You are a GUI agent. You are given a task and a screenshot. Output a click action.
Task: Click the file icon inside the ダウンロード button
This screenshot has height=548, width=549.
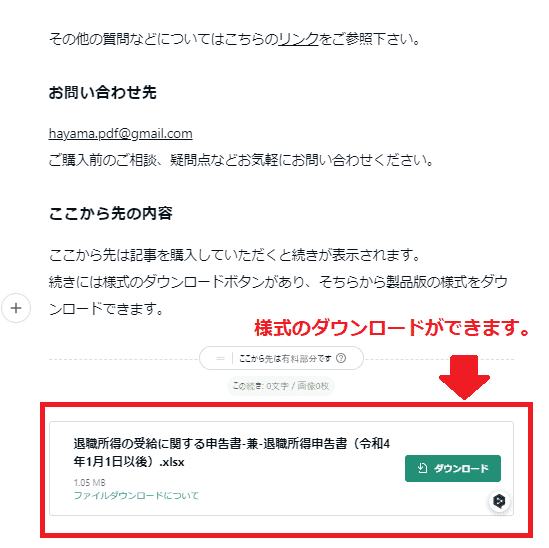(423, 468)
